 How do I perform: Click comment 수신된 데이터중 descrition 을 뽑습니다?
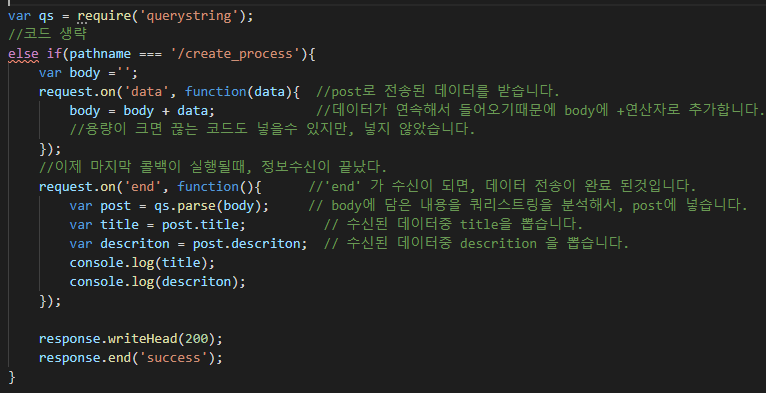click(x=476, y=243)
